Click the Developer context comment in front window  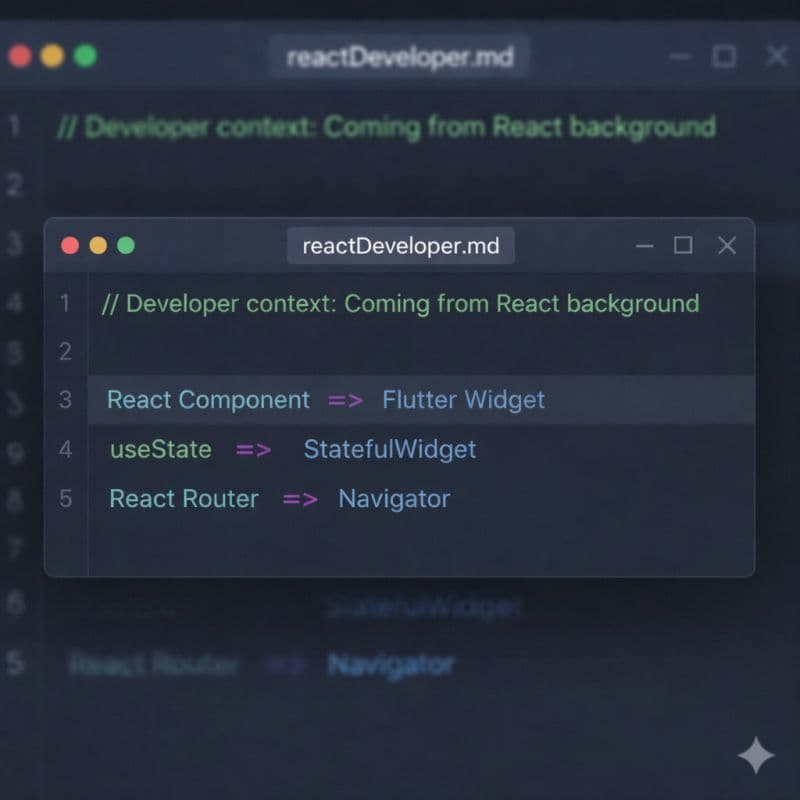pyautogui.click(x=401, y=304)
